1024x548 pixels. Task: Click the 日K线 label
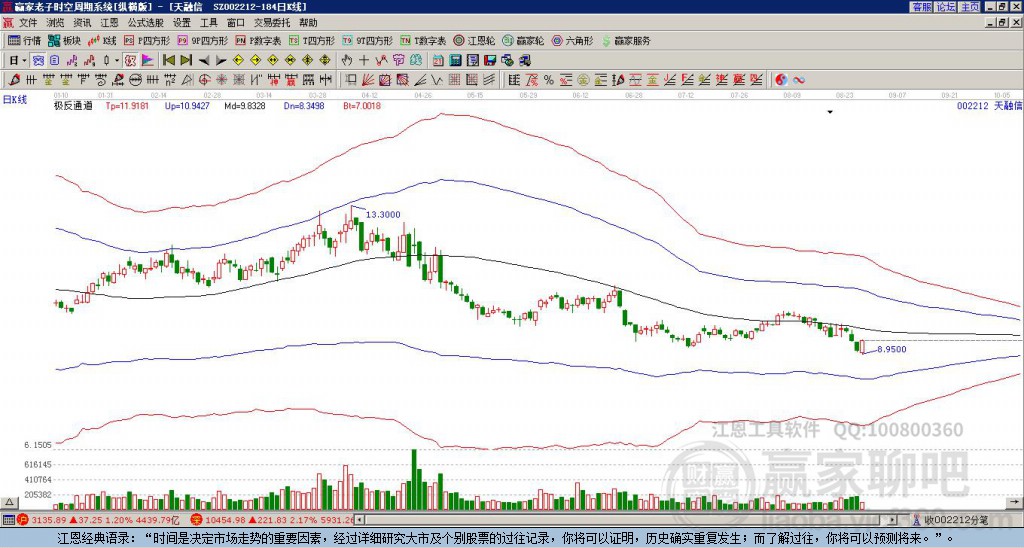click(15, 99)
